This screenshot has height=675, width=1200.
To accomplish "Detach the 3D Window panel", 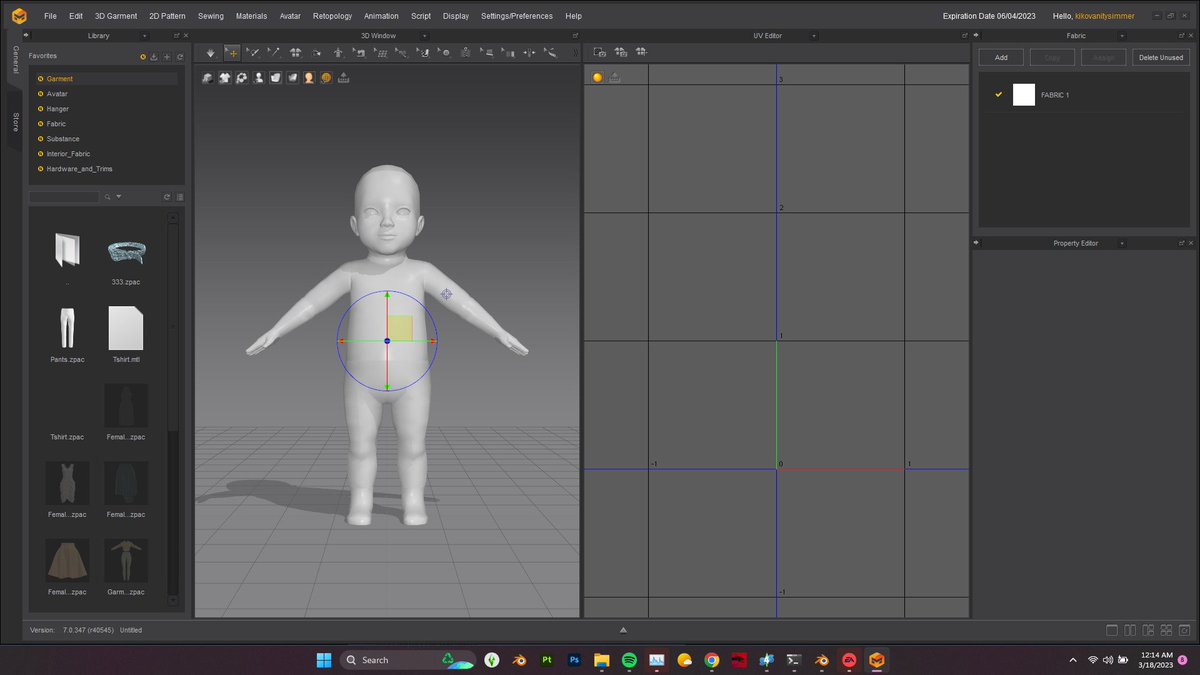I will 575,35.
